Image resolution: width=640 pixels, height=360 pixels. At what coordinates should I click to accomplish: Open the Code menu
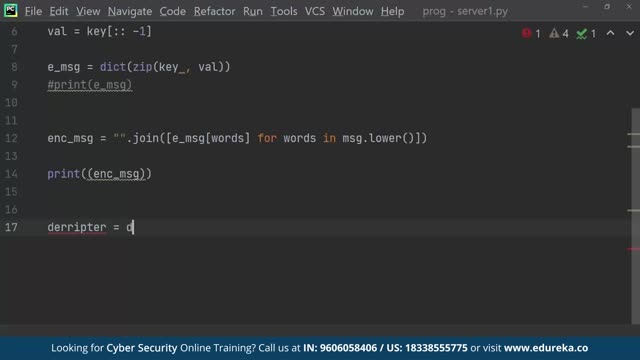coord(173,11)
